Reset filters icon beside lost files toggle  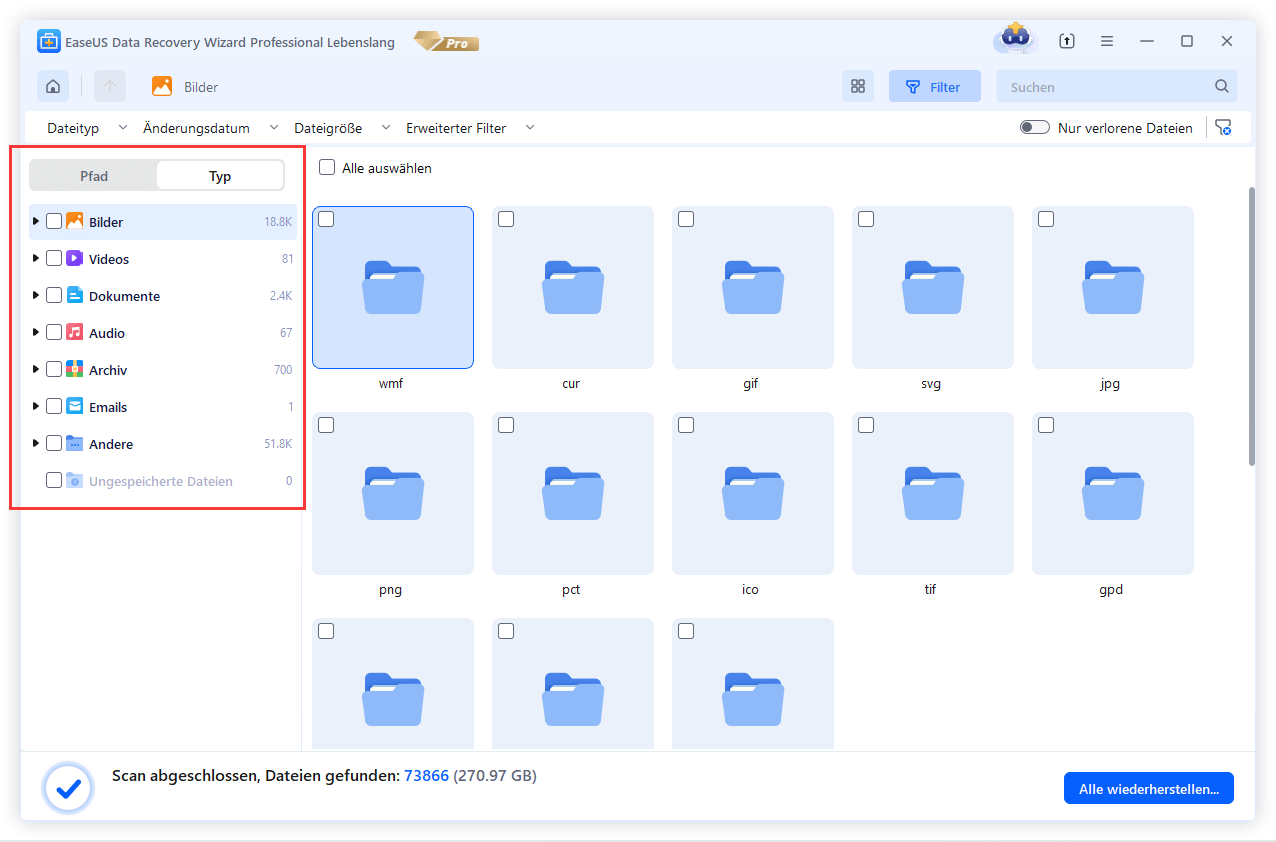click(1223, 128)
